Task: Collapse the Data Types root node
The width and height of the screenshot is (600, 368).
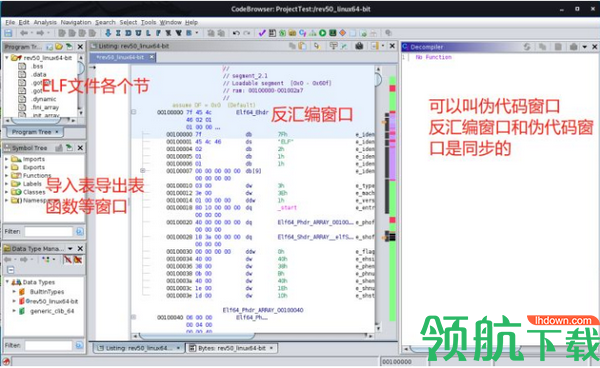Action: coord(7,282)
